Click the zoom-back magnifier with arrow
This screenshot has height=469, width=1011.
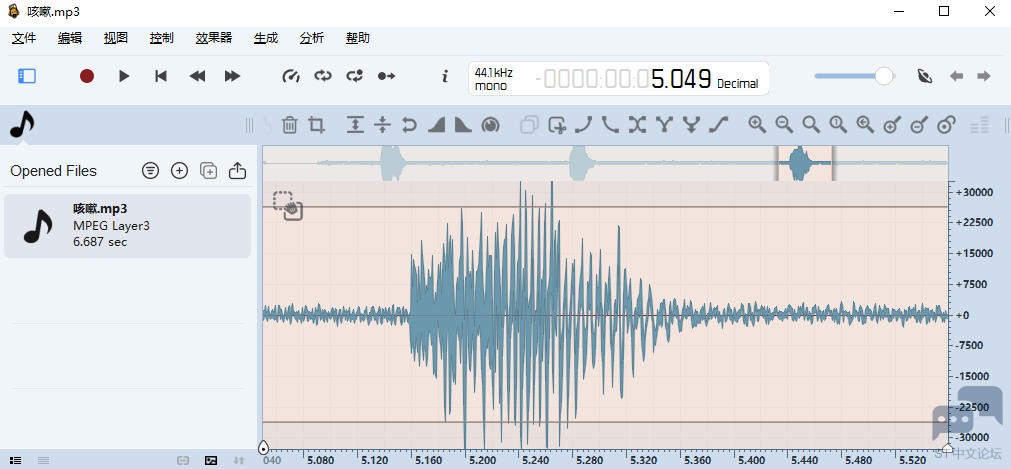point(865,125)
